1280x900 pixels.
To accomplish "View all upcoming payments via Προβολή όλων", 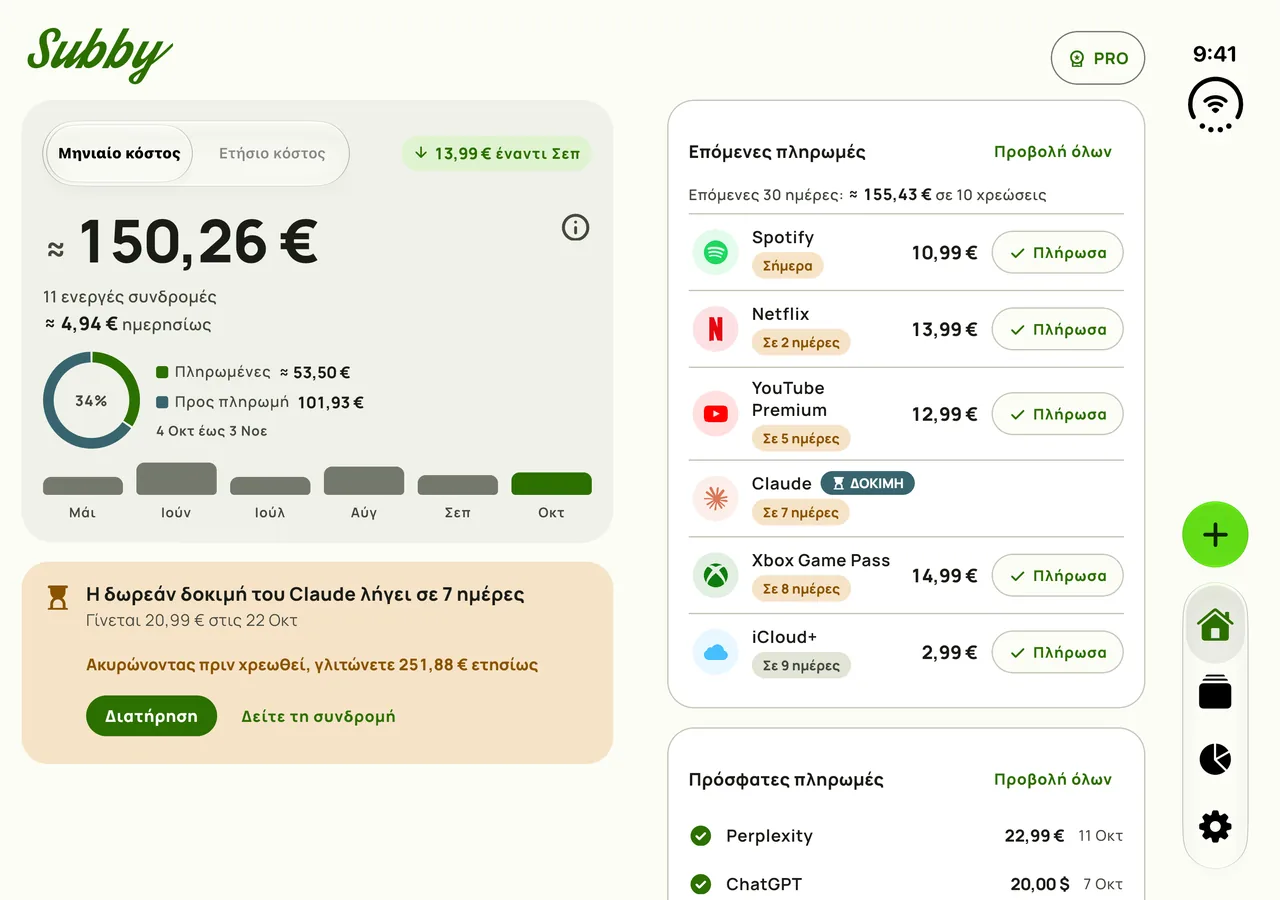I will pyautogui.click(x=1053, y=152).
